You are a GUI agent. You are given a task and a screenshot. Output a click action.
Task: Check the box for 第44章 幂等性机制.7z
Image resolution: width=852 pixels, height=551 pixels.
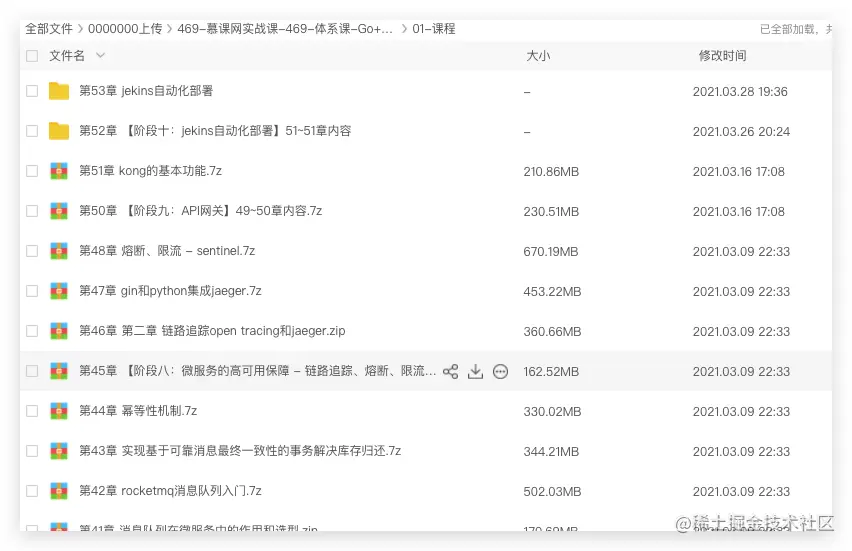(32, 411)
